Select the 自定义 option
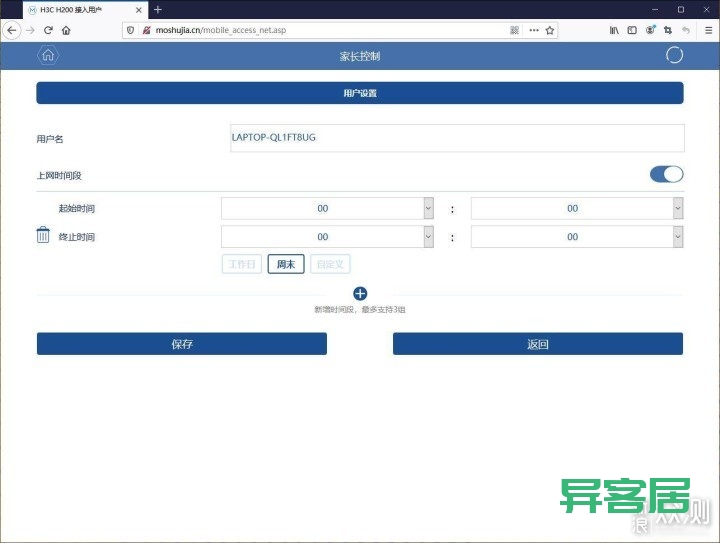 (x=330, y=264)
